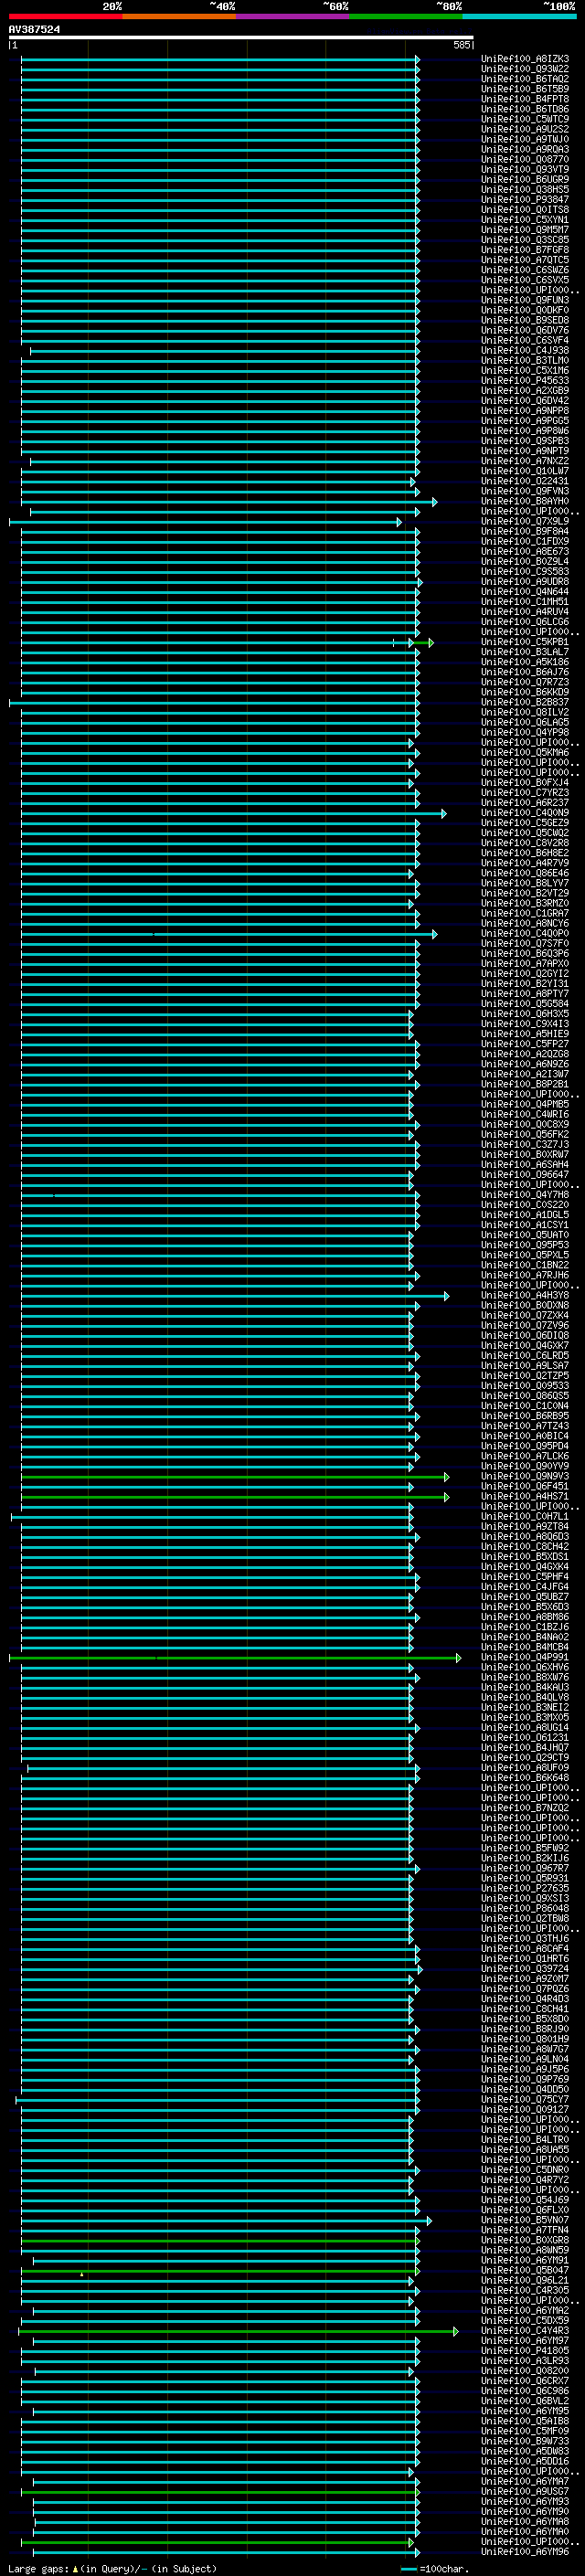This screenshot has width=585, height=2576.
Task: Click hit UniRef100_C4R305
Action: 525,2290
